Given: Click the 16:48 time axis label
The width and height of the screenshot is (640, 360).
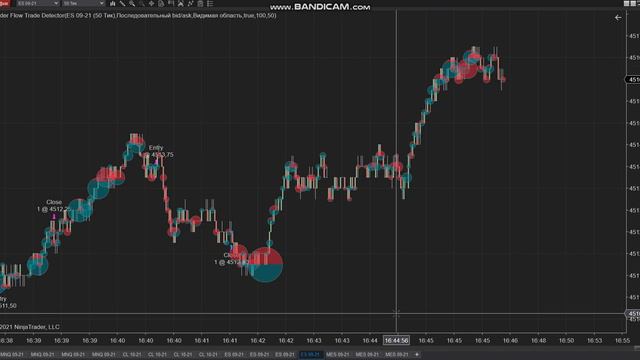Looking at the screenshot, I should 538,340.
